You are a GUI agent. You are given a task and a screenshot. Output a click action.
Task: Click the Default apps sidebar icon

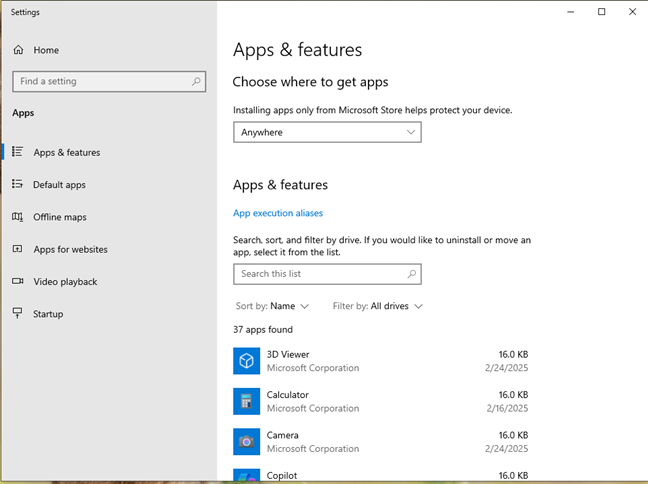[x=17, y=184]
